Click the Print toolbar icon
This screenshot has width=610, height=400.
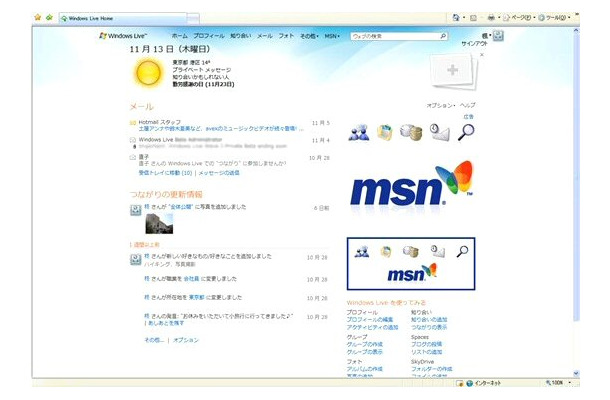point(491,18)
